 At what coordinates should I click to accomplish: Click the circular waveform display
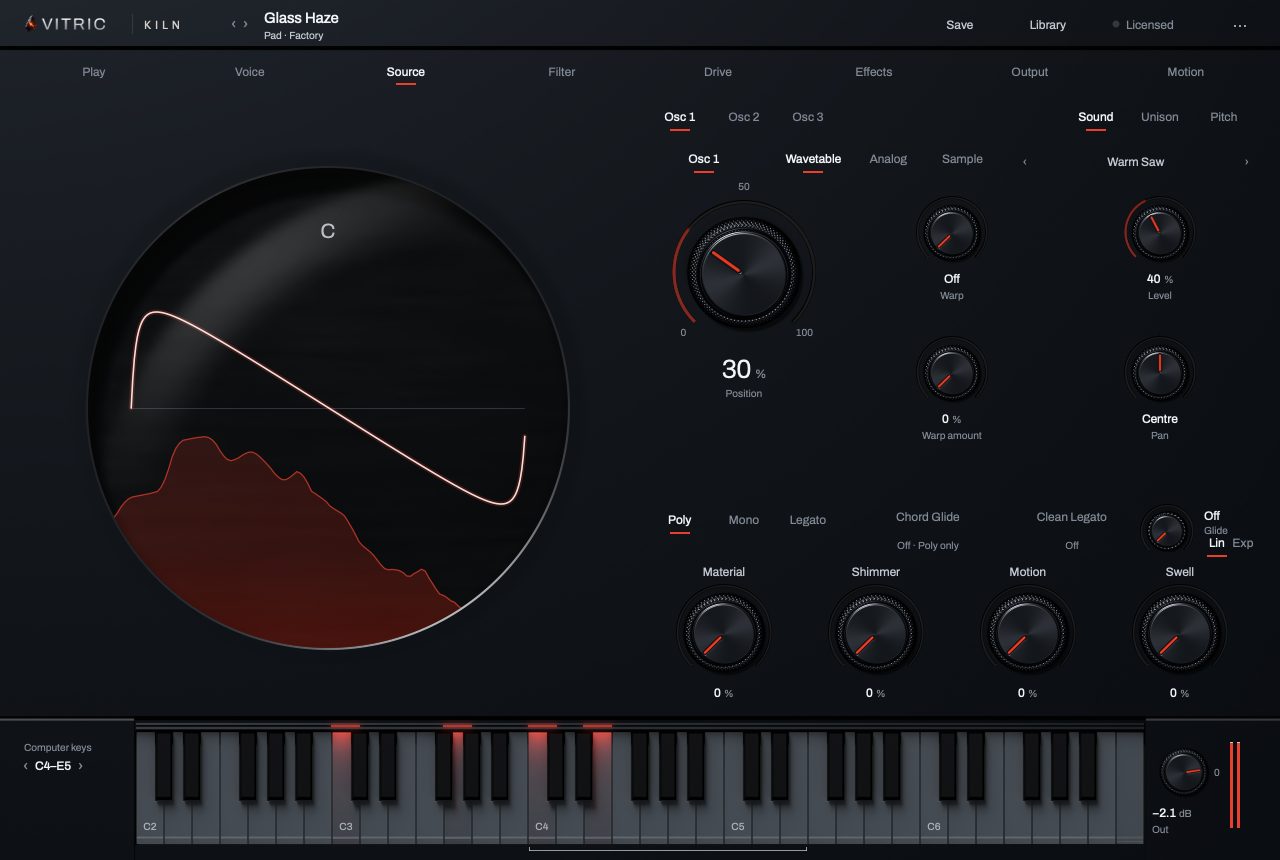(328, 407)
